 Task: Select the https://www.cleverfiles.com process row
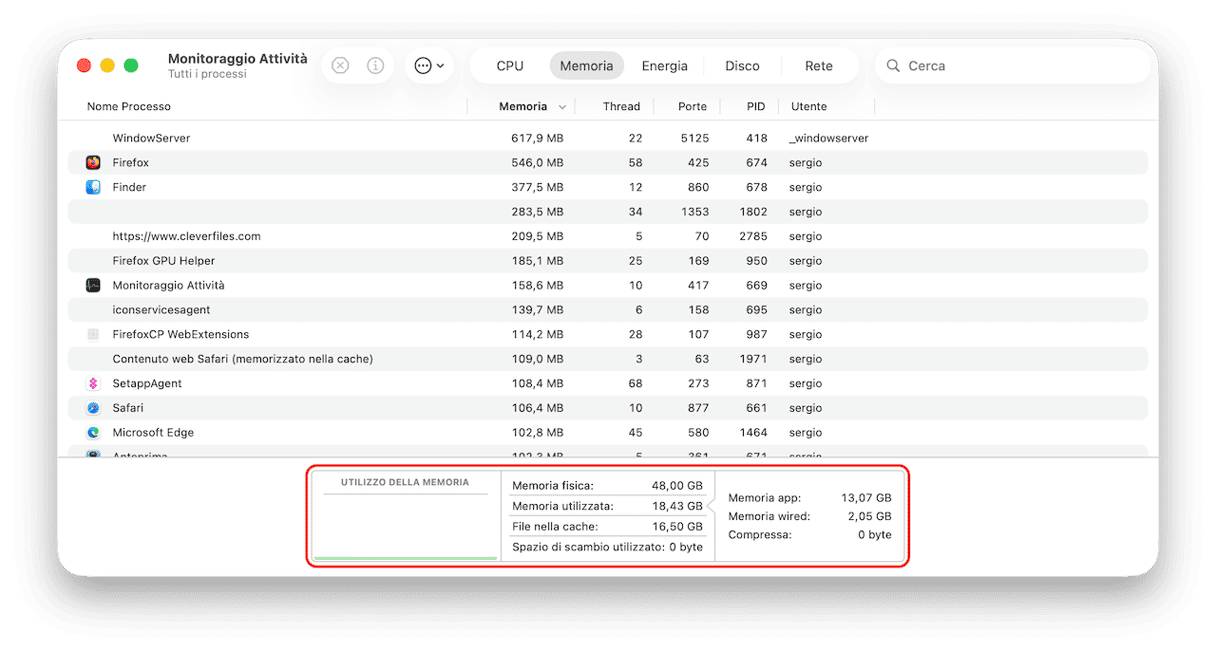coord(608,236)
